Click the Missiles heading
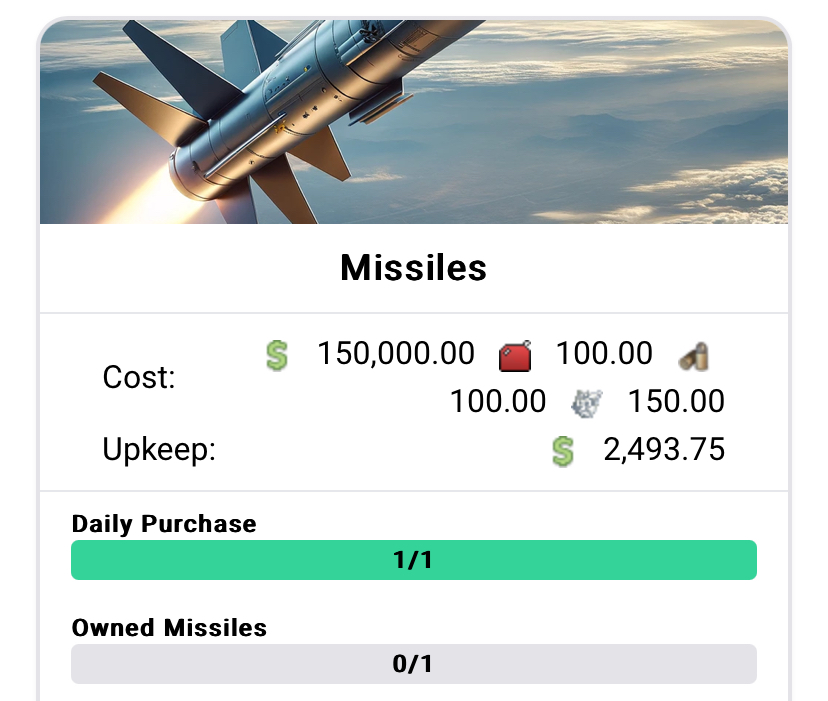 click(x=413, y=268)
